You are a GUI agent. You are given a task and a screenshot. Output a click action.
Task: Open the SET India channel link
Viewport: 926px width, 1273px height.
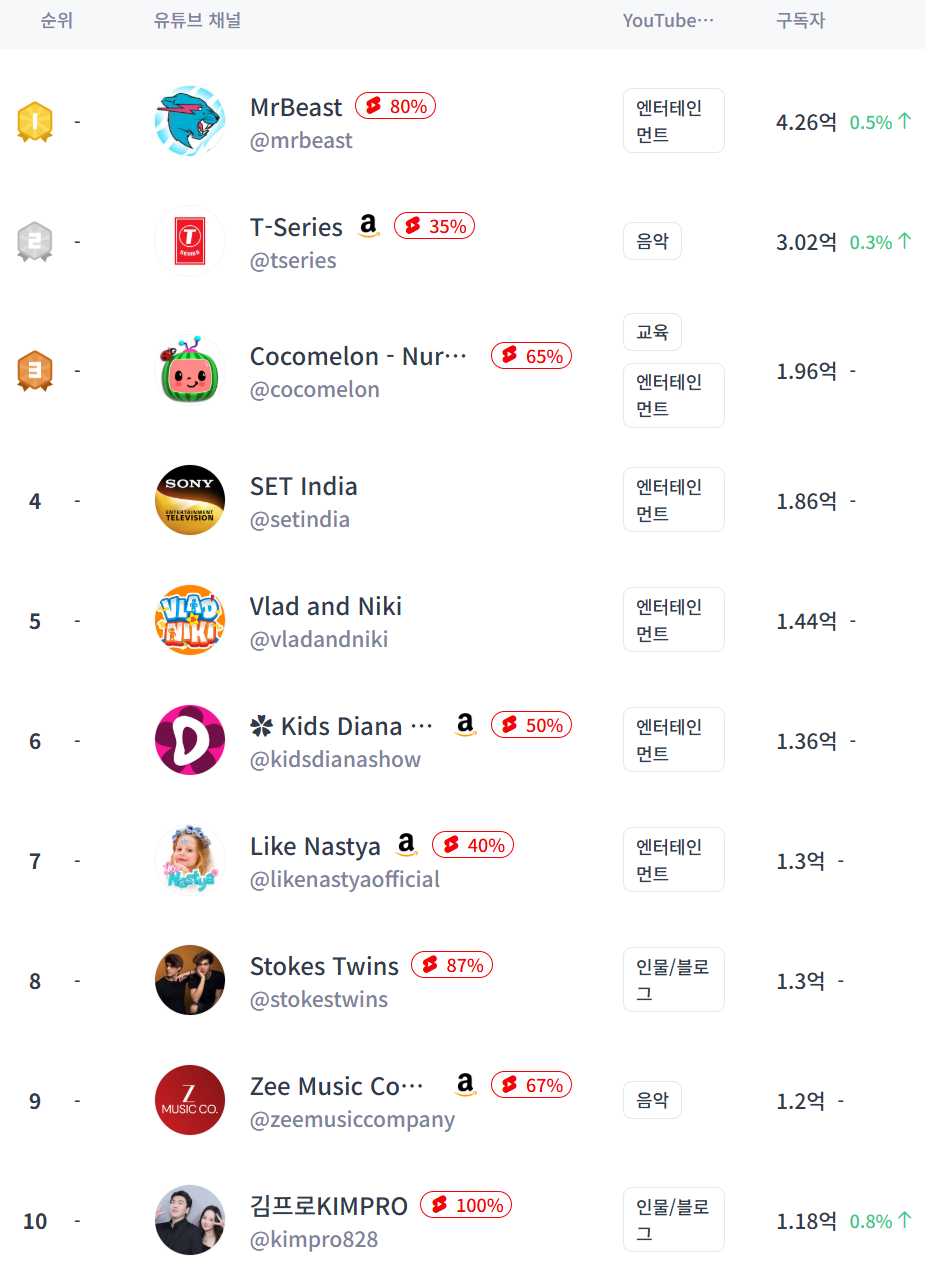tap(303, 487)
